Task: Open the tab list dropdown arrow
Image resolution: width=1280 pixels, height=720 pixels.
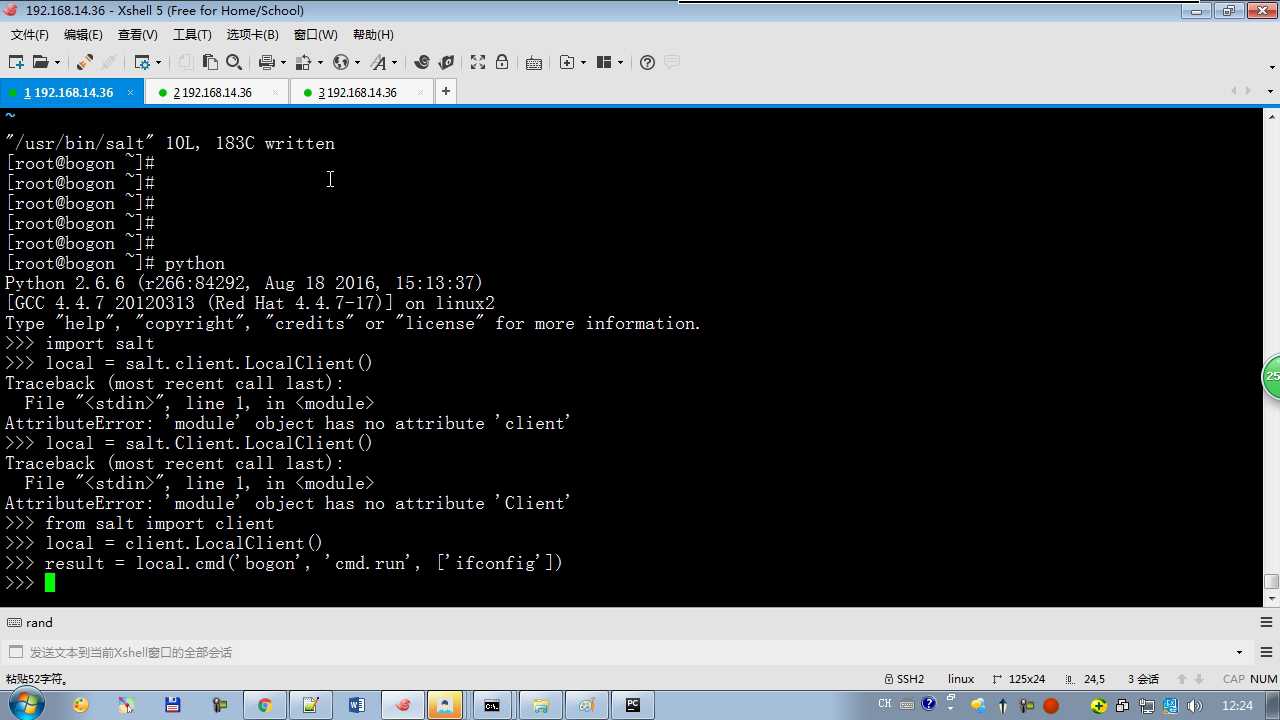Action: 1271,91
